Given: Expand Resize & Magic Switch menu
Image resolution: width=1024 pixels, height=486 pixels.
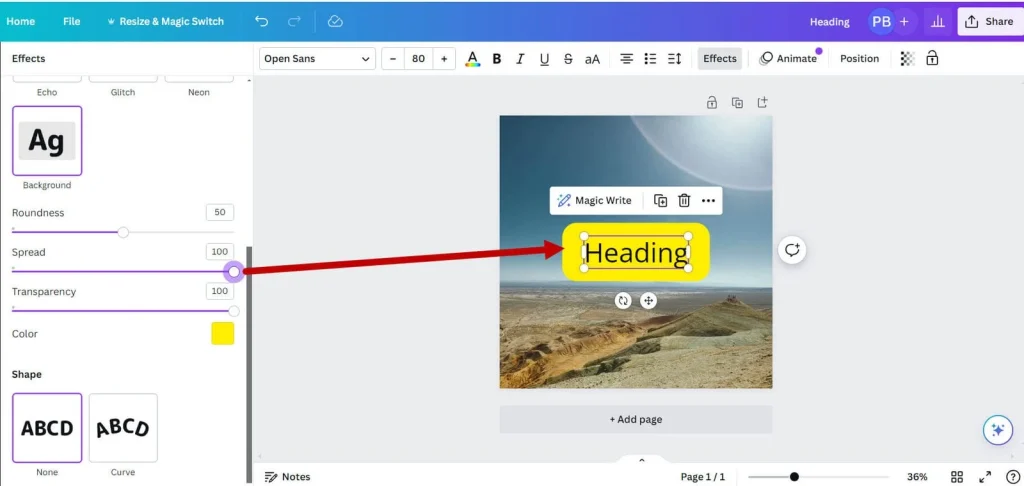Looking at the screenshot, I should [x=165, y=21].
